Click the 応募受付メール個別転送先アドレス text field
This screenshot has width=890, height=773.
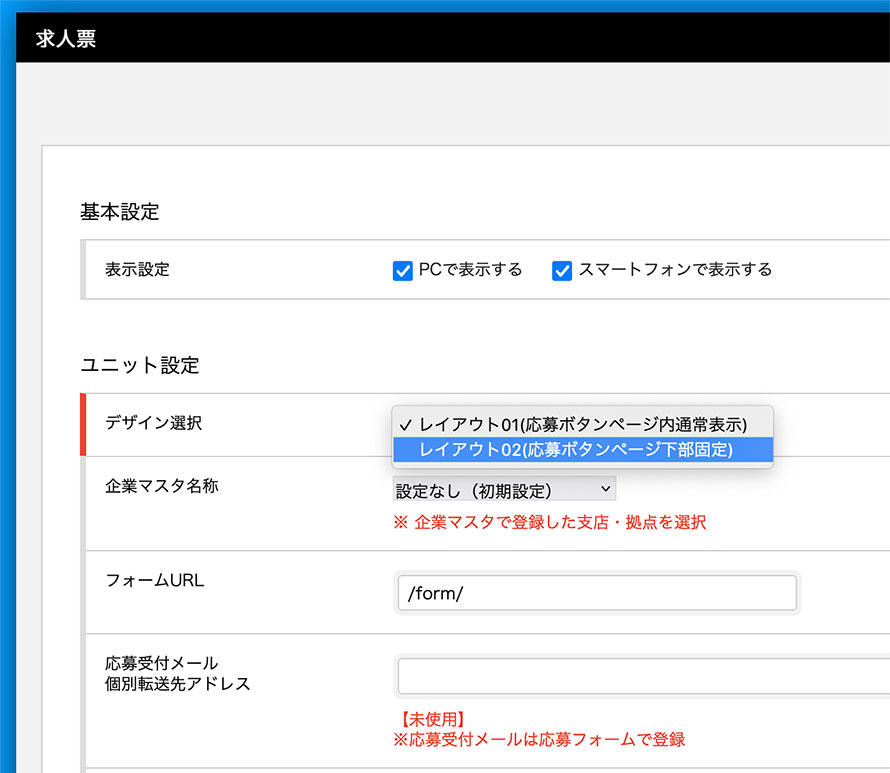(644, 676)
